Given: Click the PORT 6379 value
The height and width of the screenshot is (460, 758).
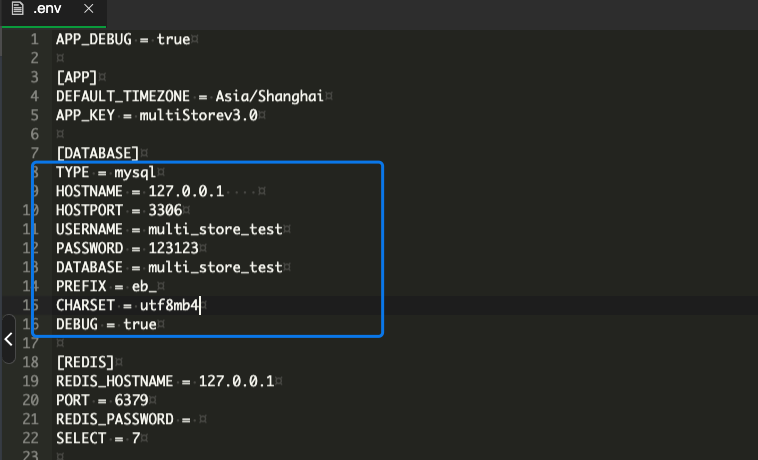Looking at the screenshot, I should [x=127, y=400].
